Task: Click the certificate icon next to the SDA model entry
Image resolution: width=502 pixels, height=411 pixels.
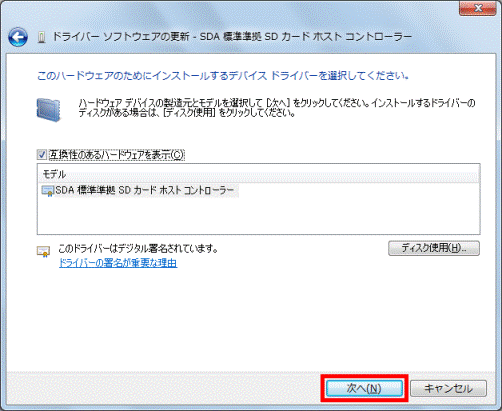Action: click(x=47, y=191)
